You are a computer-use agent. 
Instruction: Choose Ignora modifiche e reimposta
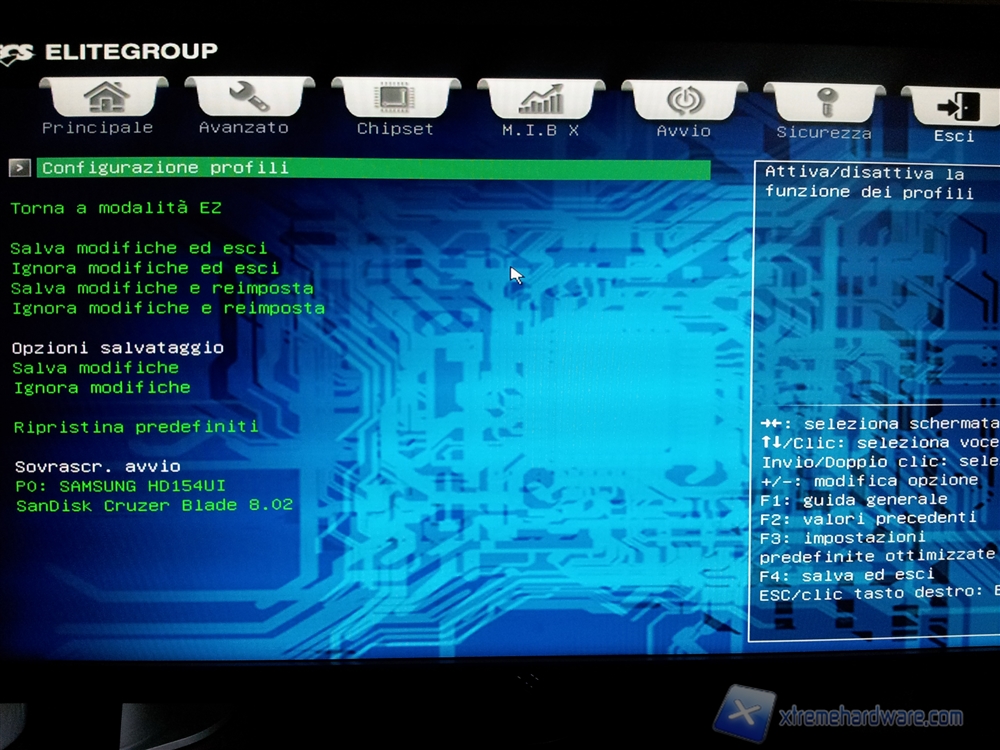pos(168,308)
